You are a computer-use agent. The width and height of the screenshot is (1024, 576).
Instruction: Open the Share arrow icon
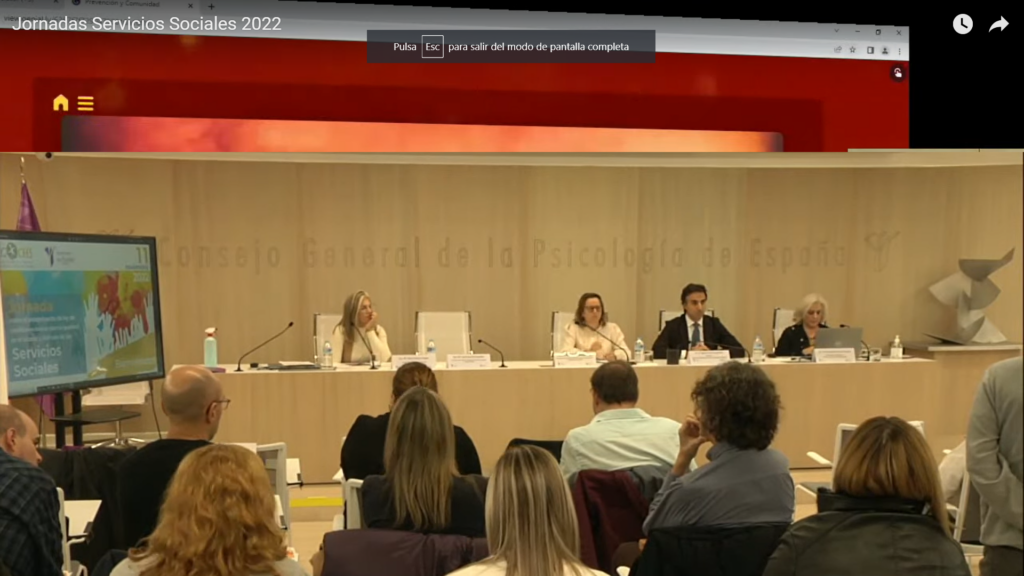coord(998,24)
